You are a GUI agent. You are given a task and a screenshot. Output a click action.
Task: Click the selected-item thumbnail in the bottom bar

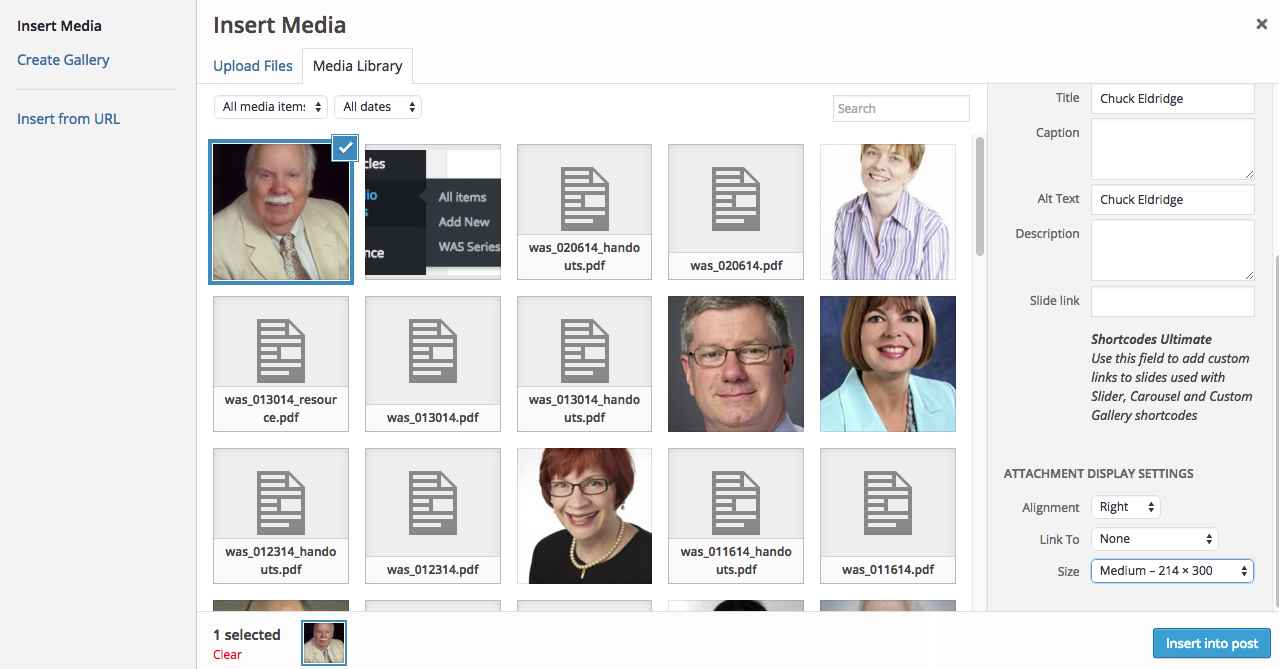324,643
